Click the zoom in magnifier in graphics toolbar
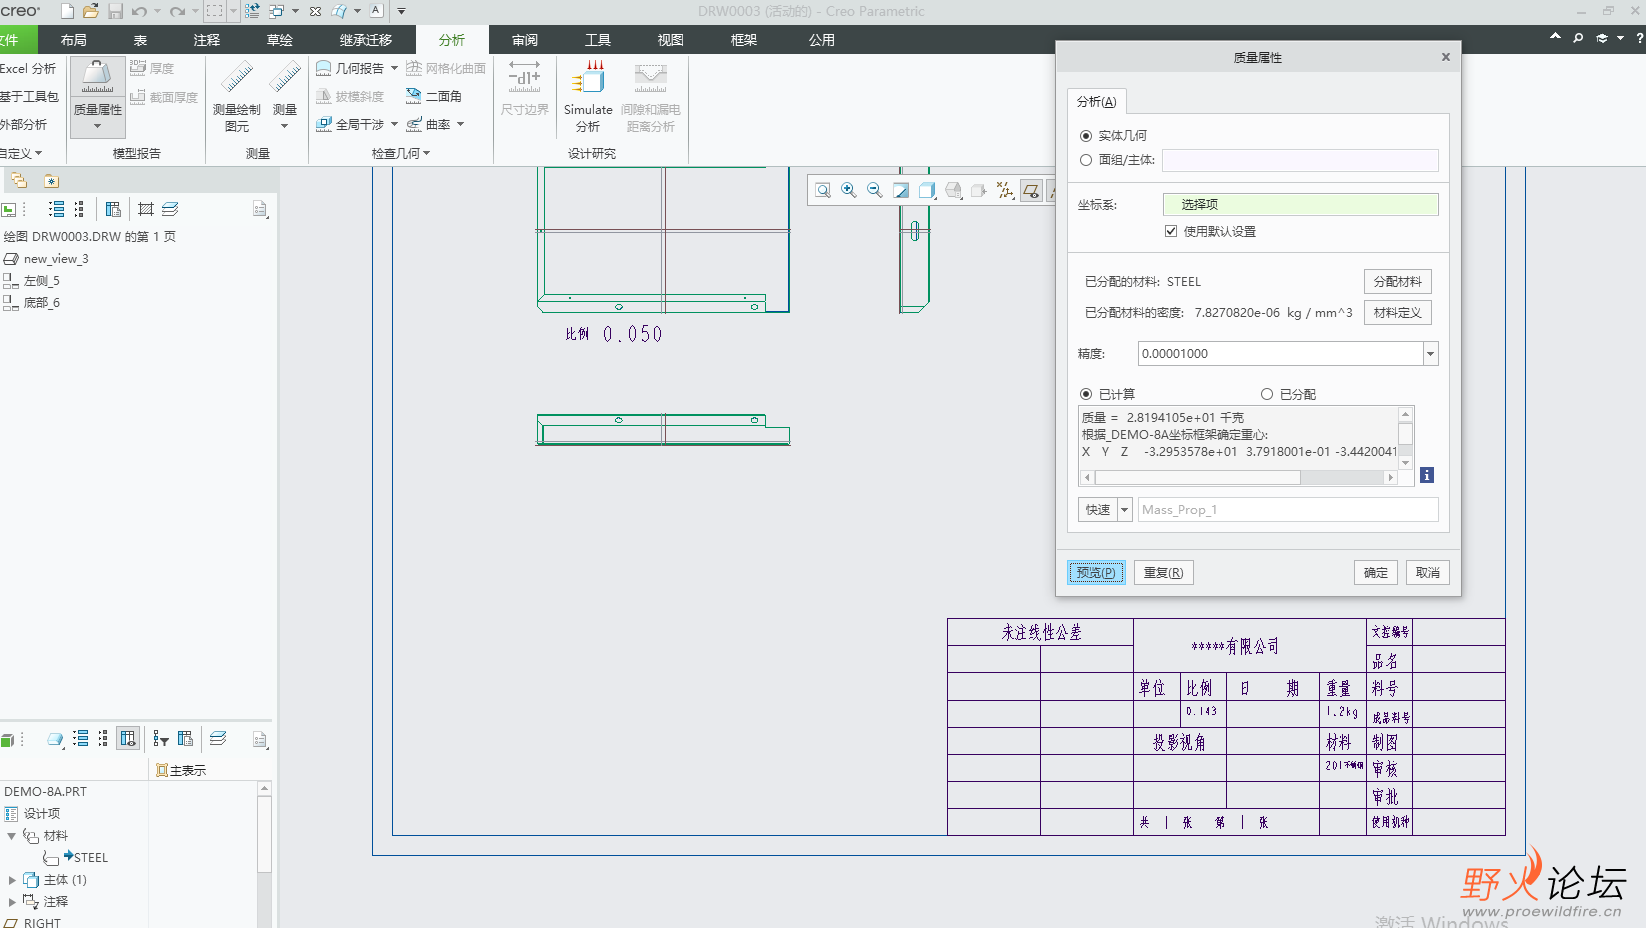 click(849, 190)
